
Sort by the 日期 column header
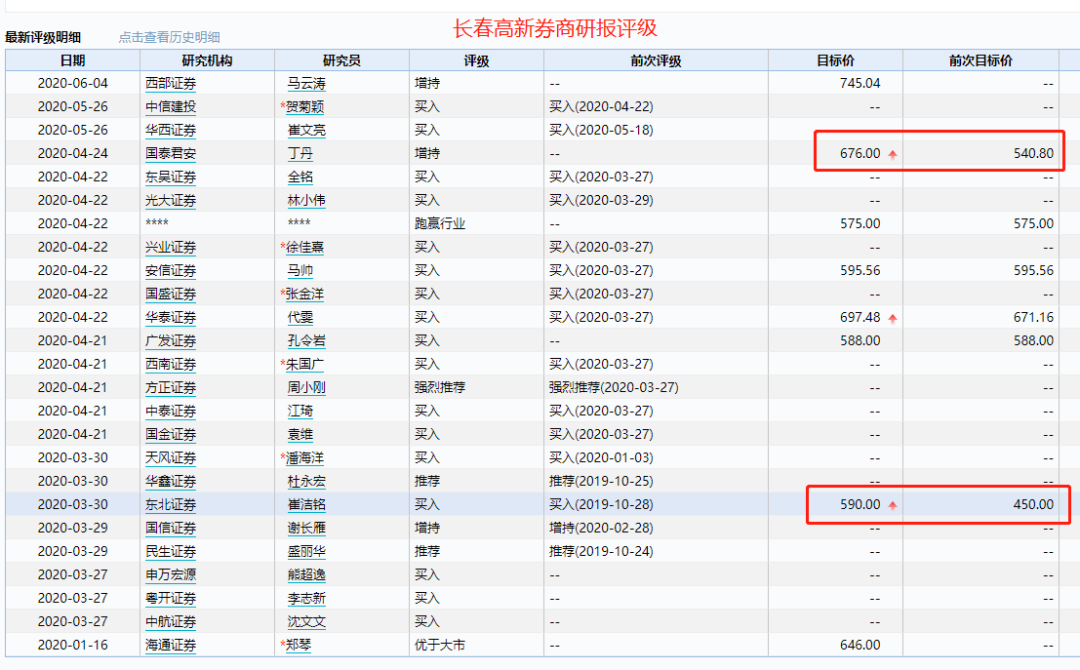tap(72, 61)
